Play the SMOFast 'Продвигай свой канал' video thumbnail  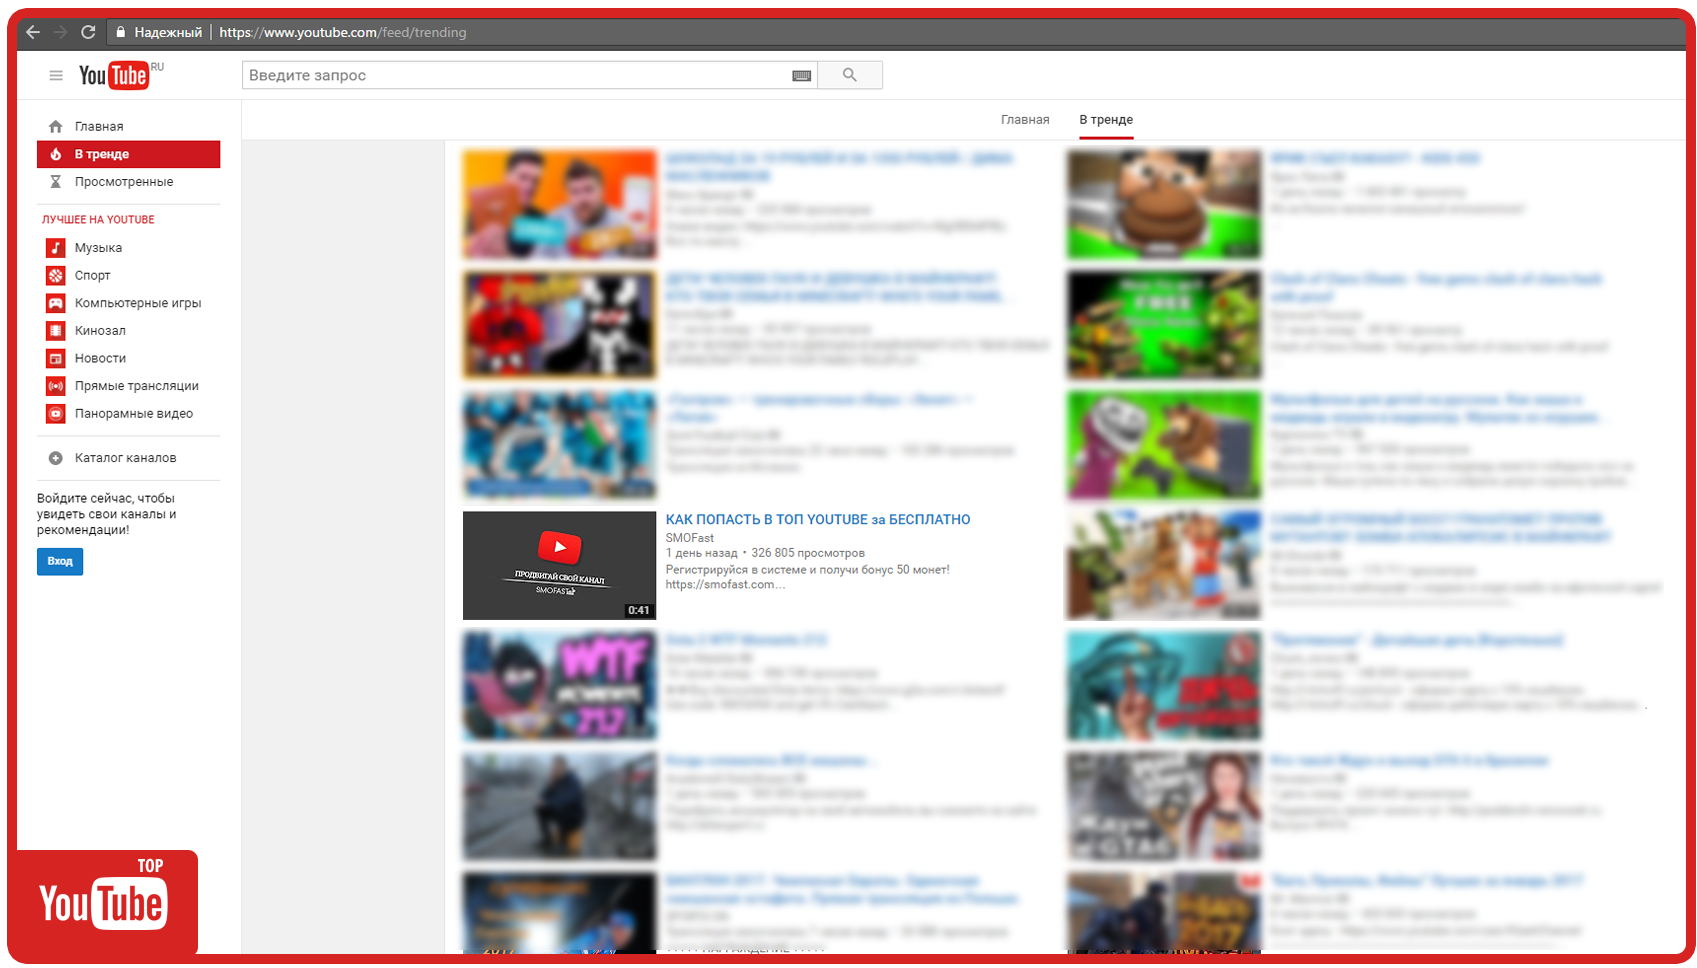point(559,565)
